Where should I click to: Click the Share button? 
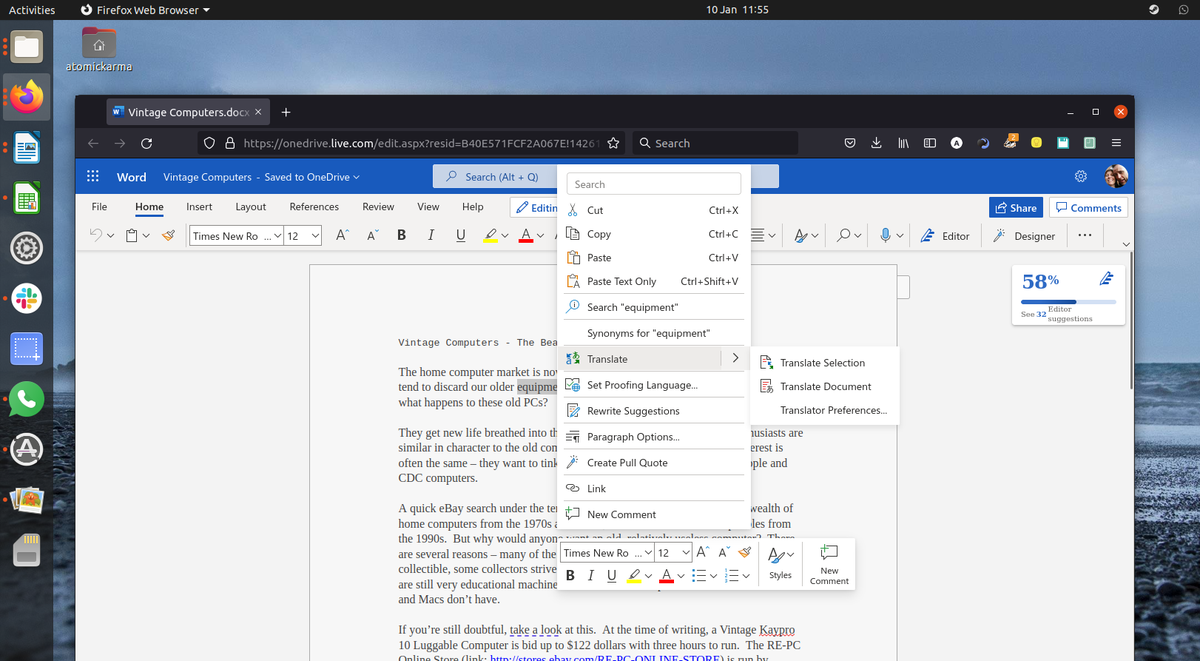[1015, 207]
